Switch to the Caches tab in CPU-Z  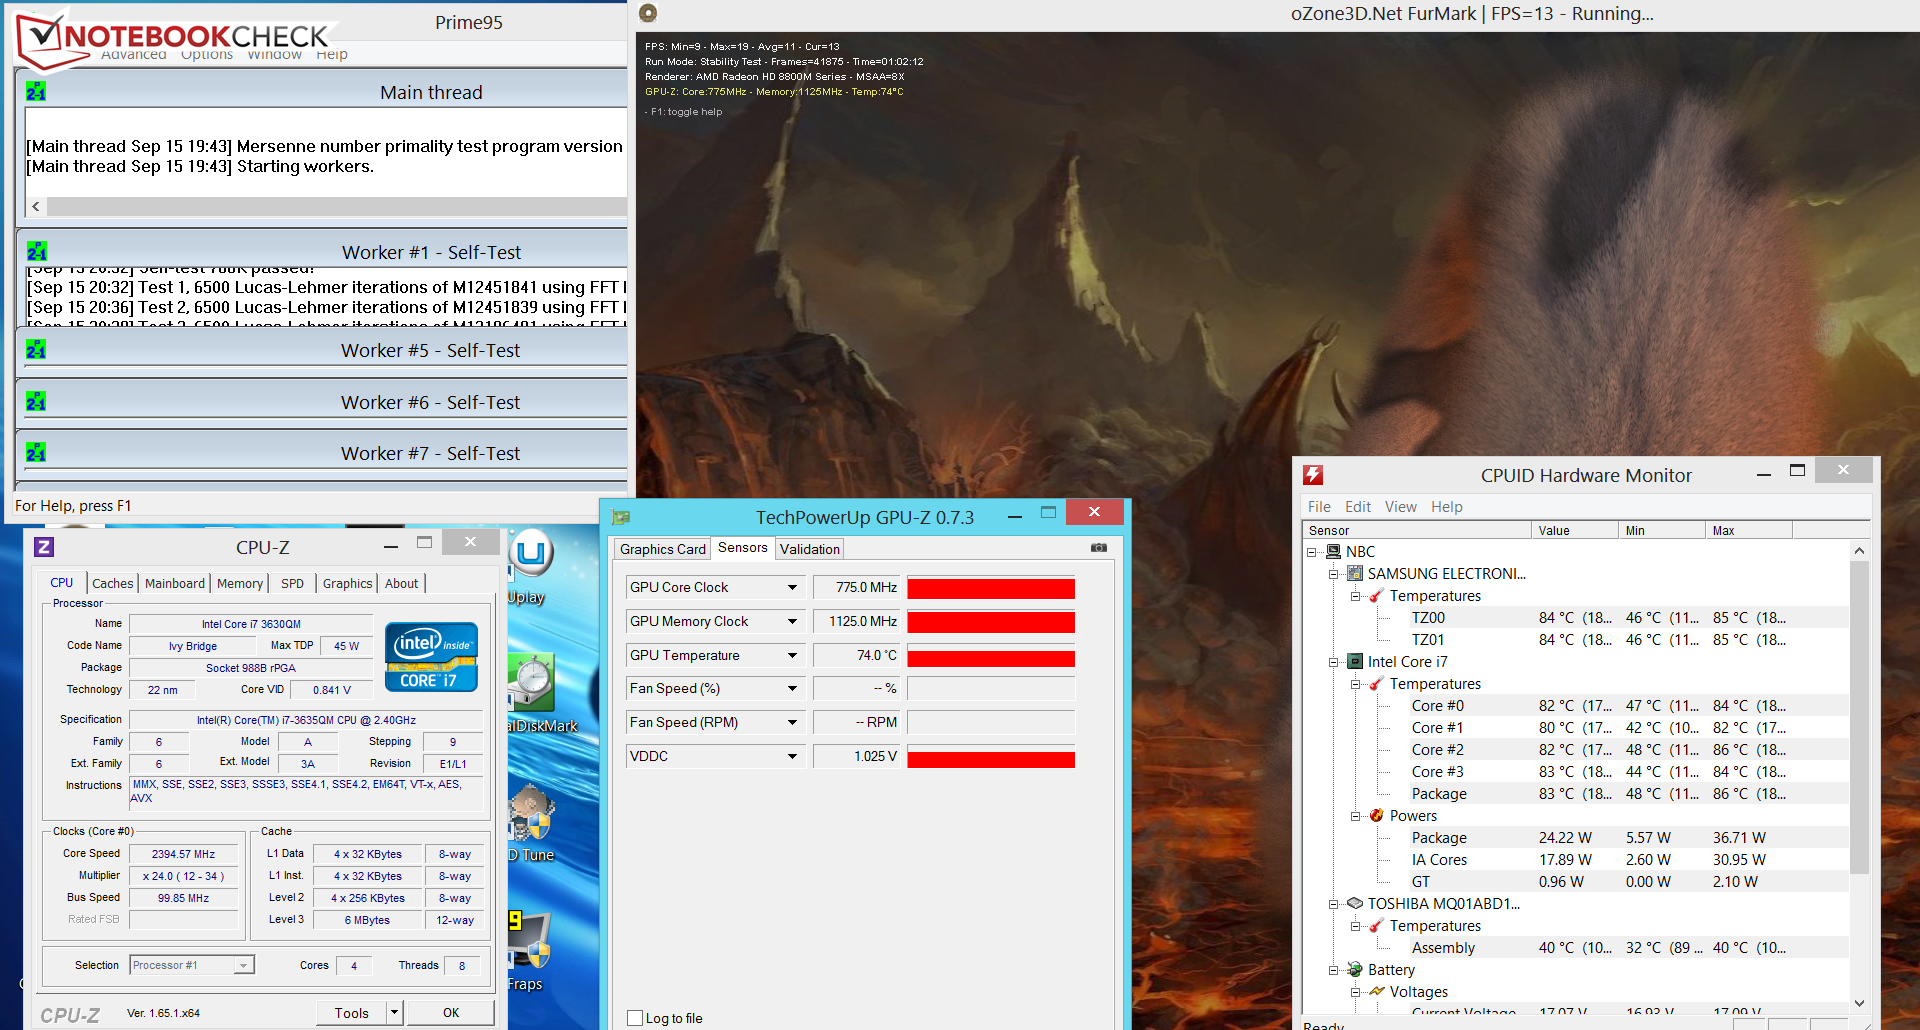pos(112,583)
